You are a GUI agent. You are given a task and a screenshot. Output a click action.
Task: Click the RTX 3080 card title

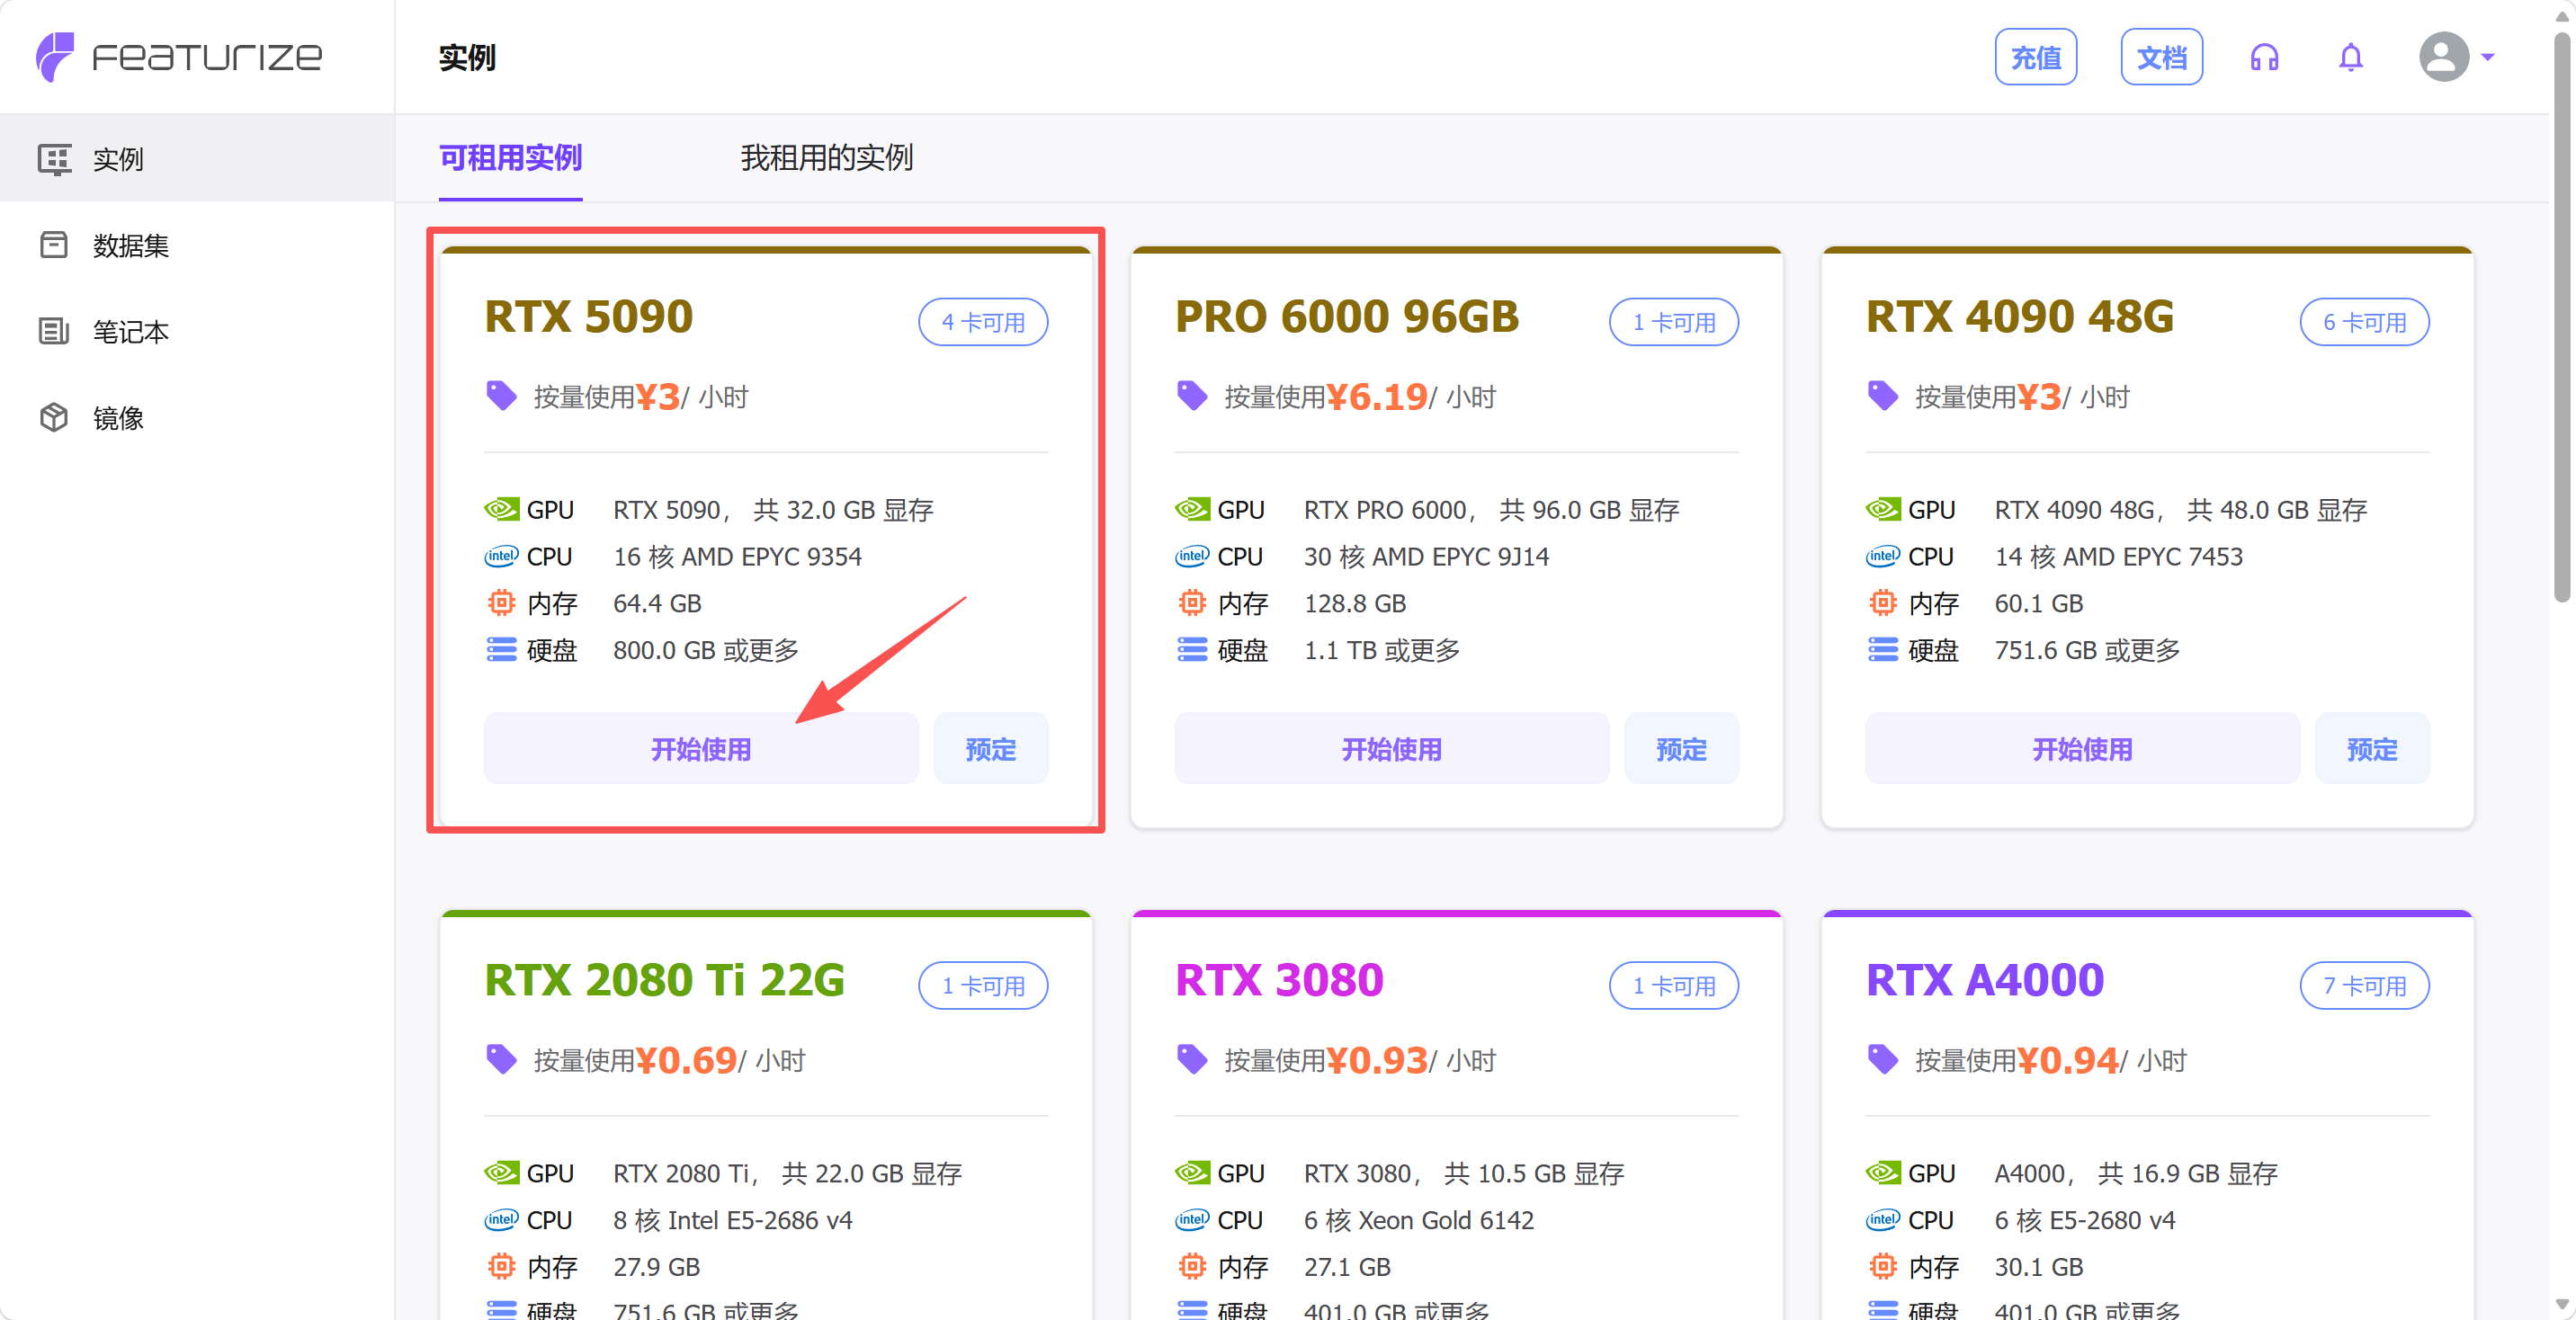(1279, 980)
